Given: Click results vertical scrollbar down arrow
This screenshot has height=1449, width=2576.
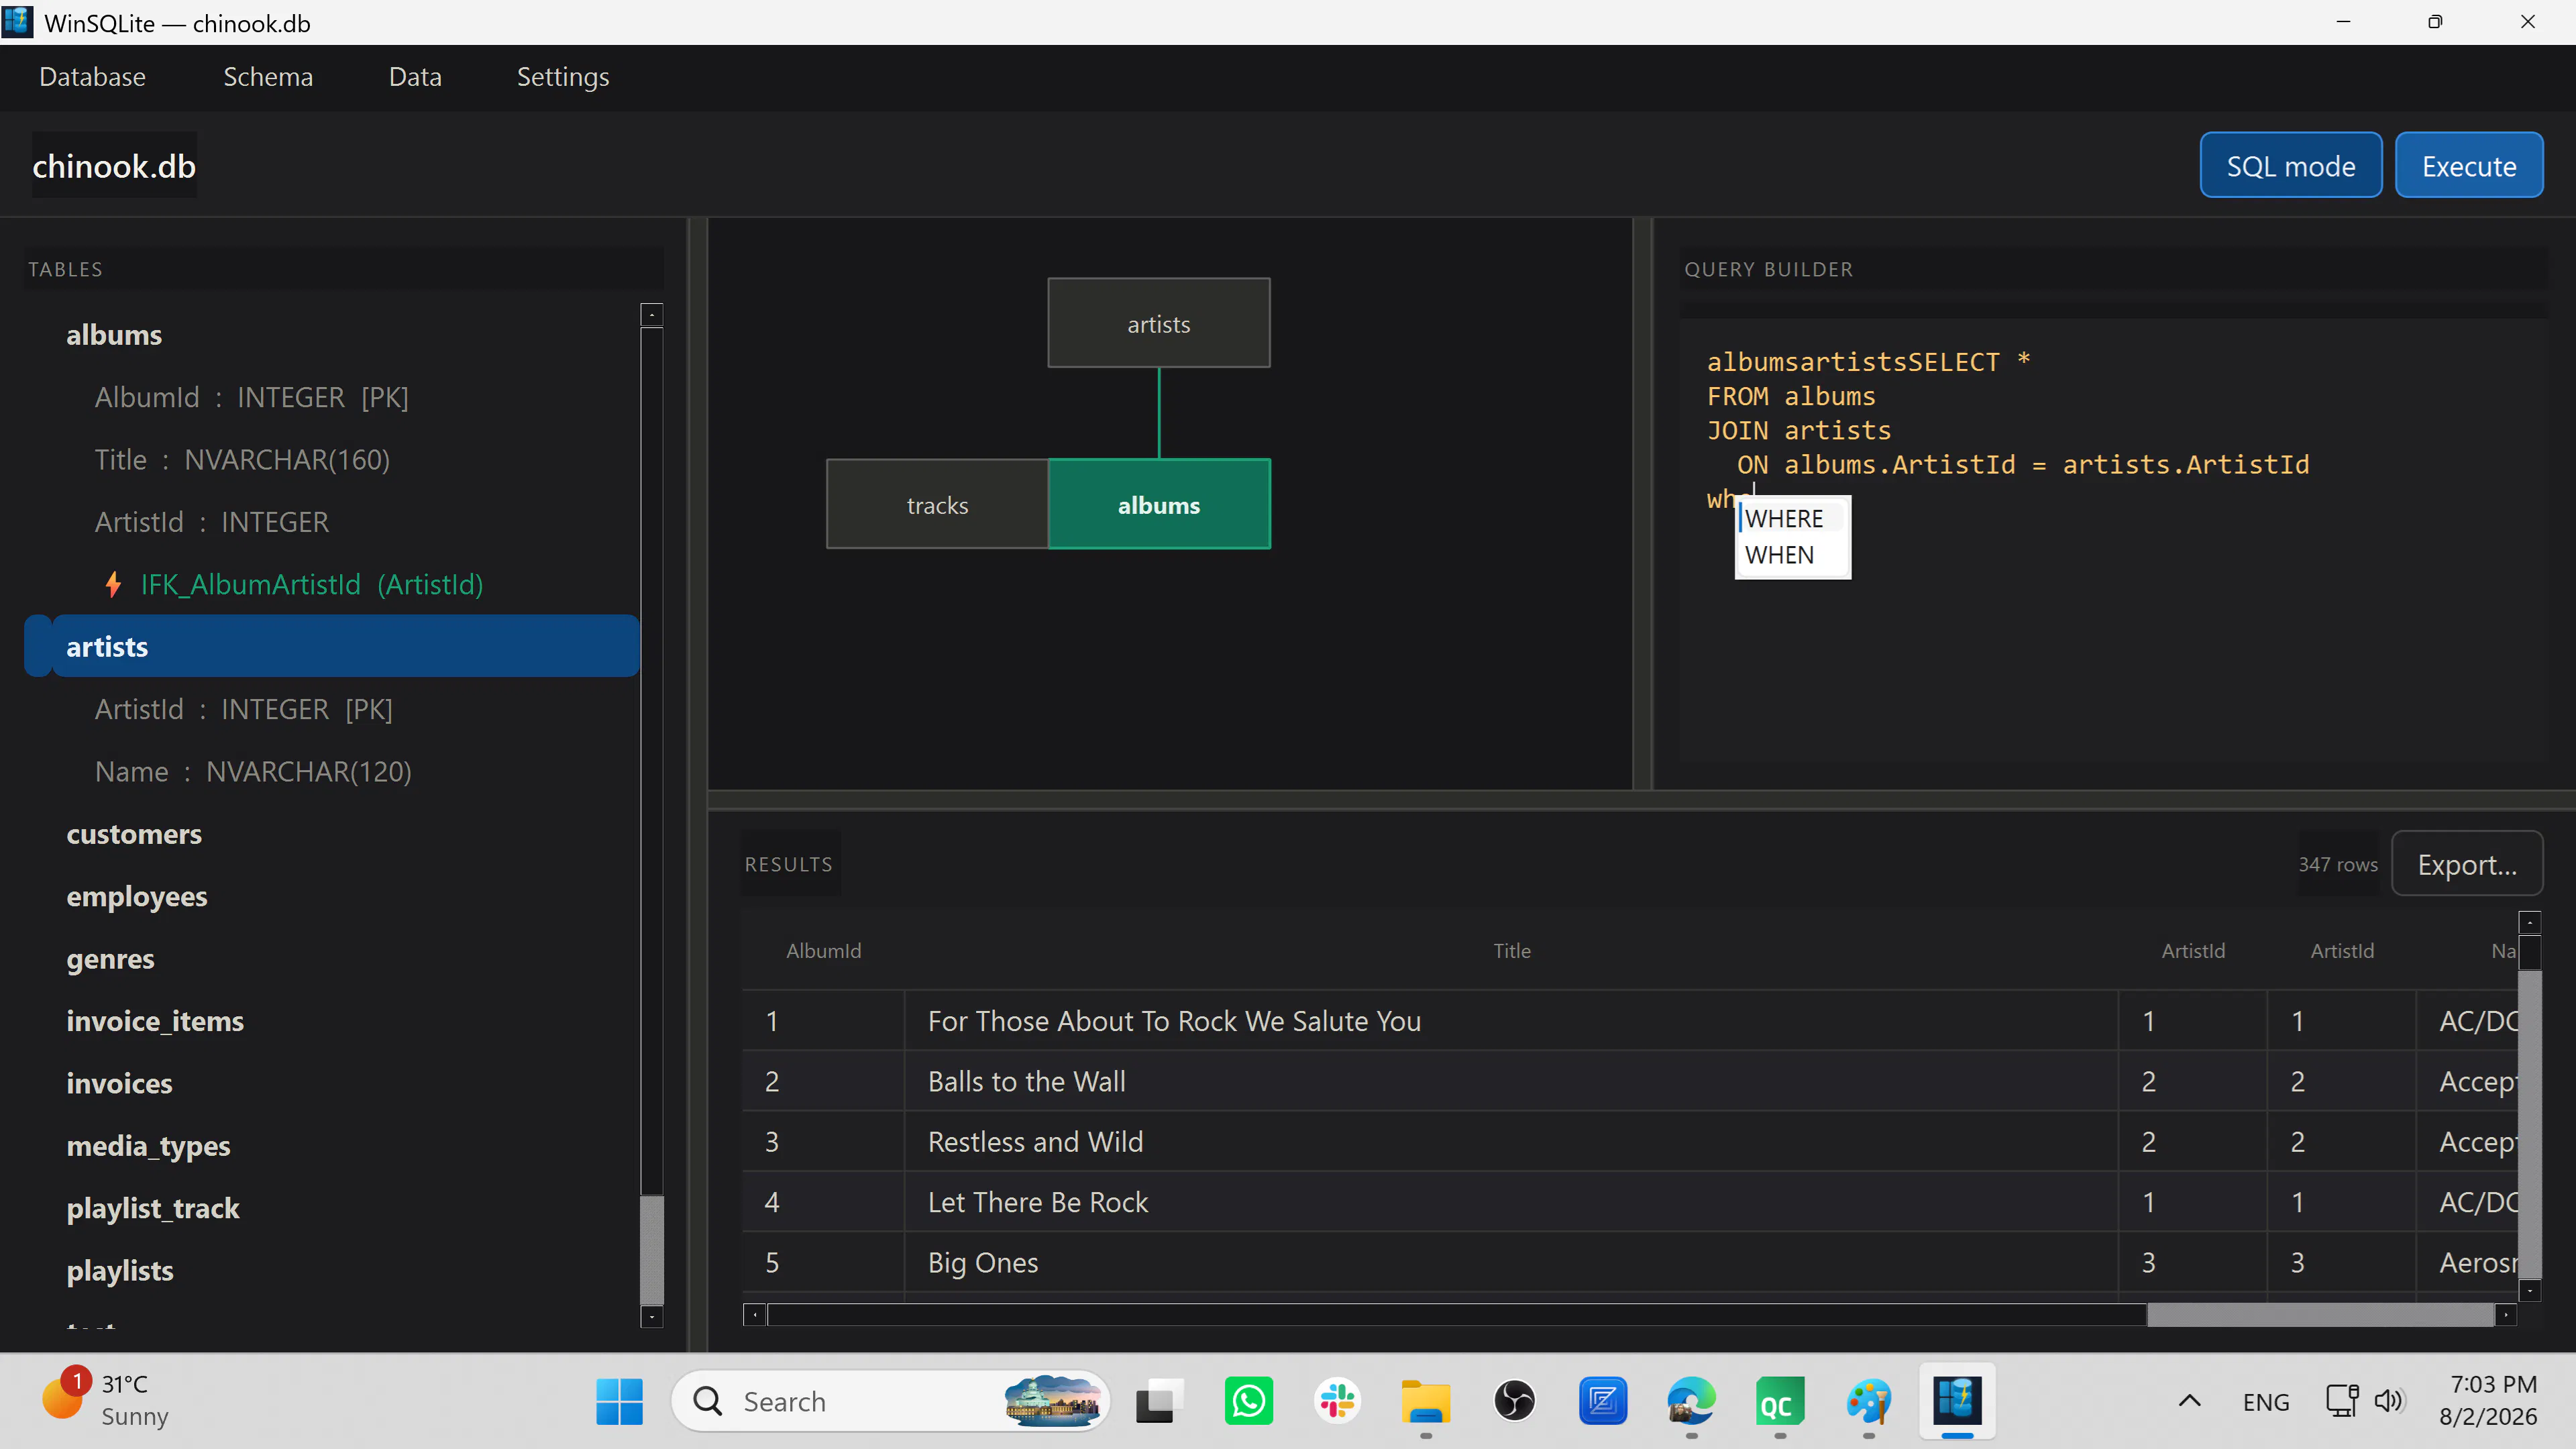Looking at the screenshot, I should pyautogui.click(x=2530, y=1290).
